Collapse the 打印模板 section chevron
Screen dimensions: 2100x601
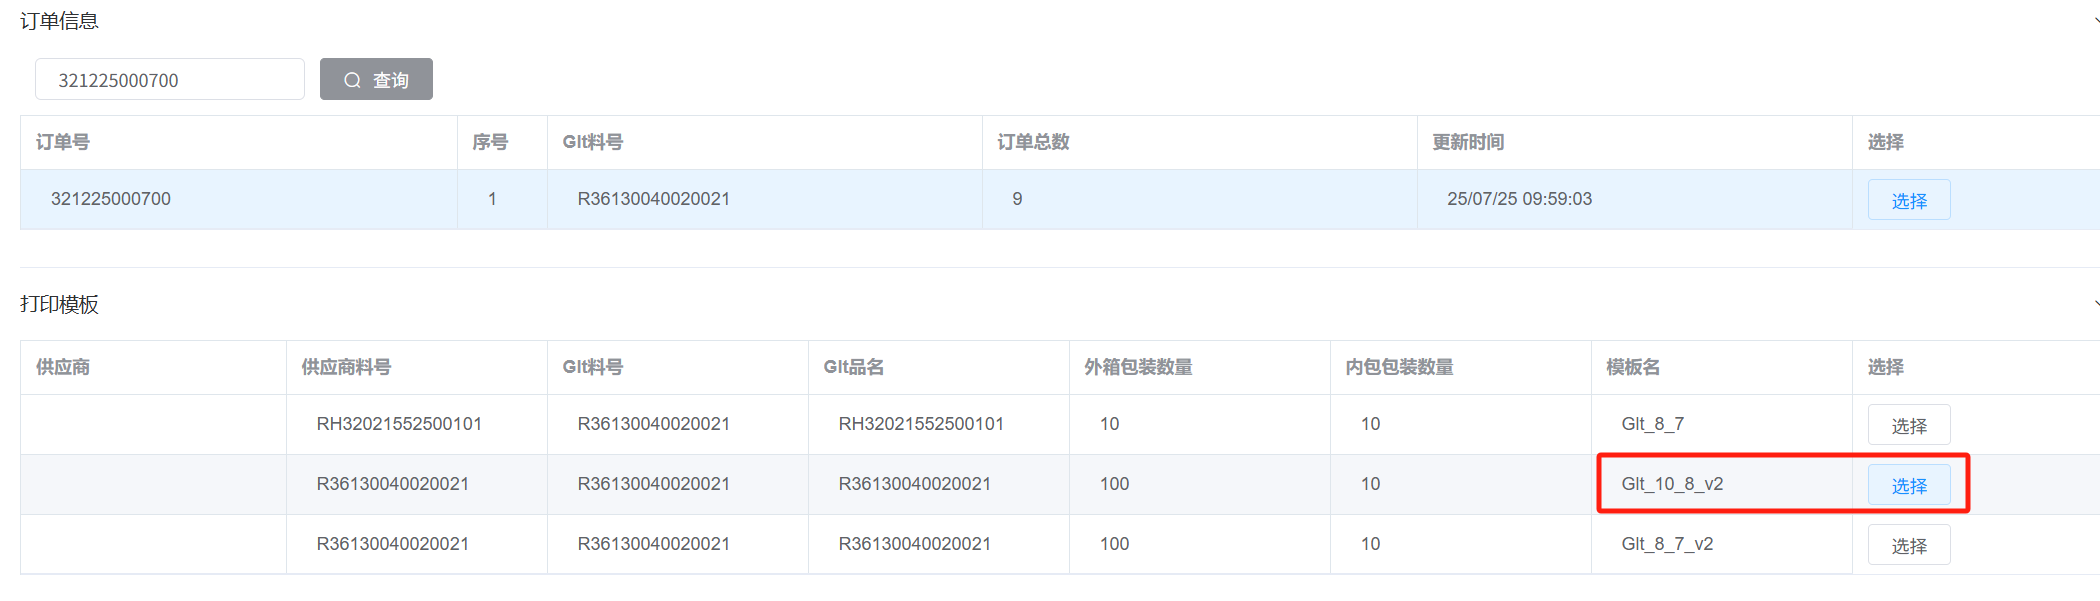[2095, 303]
